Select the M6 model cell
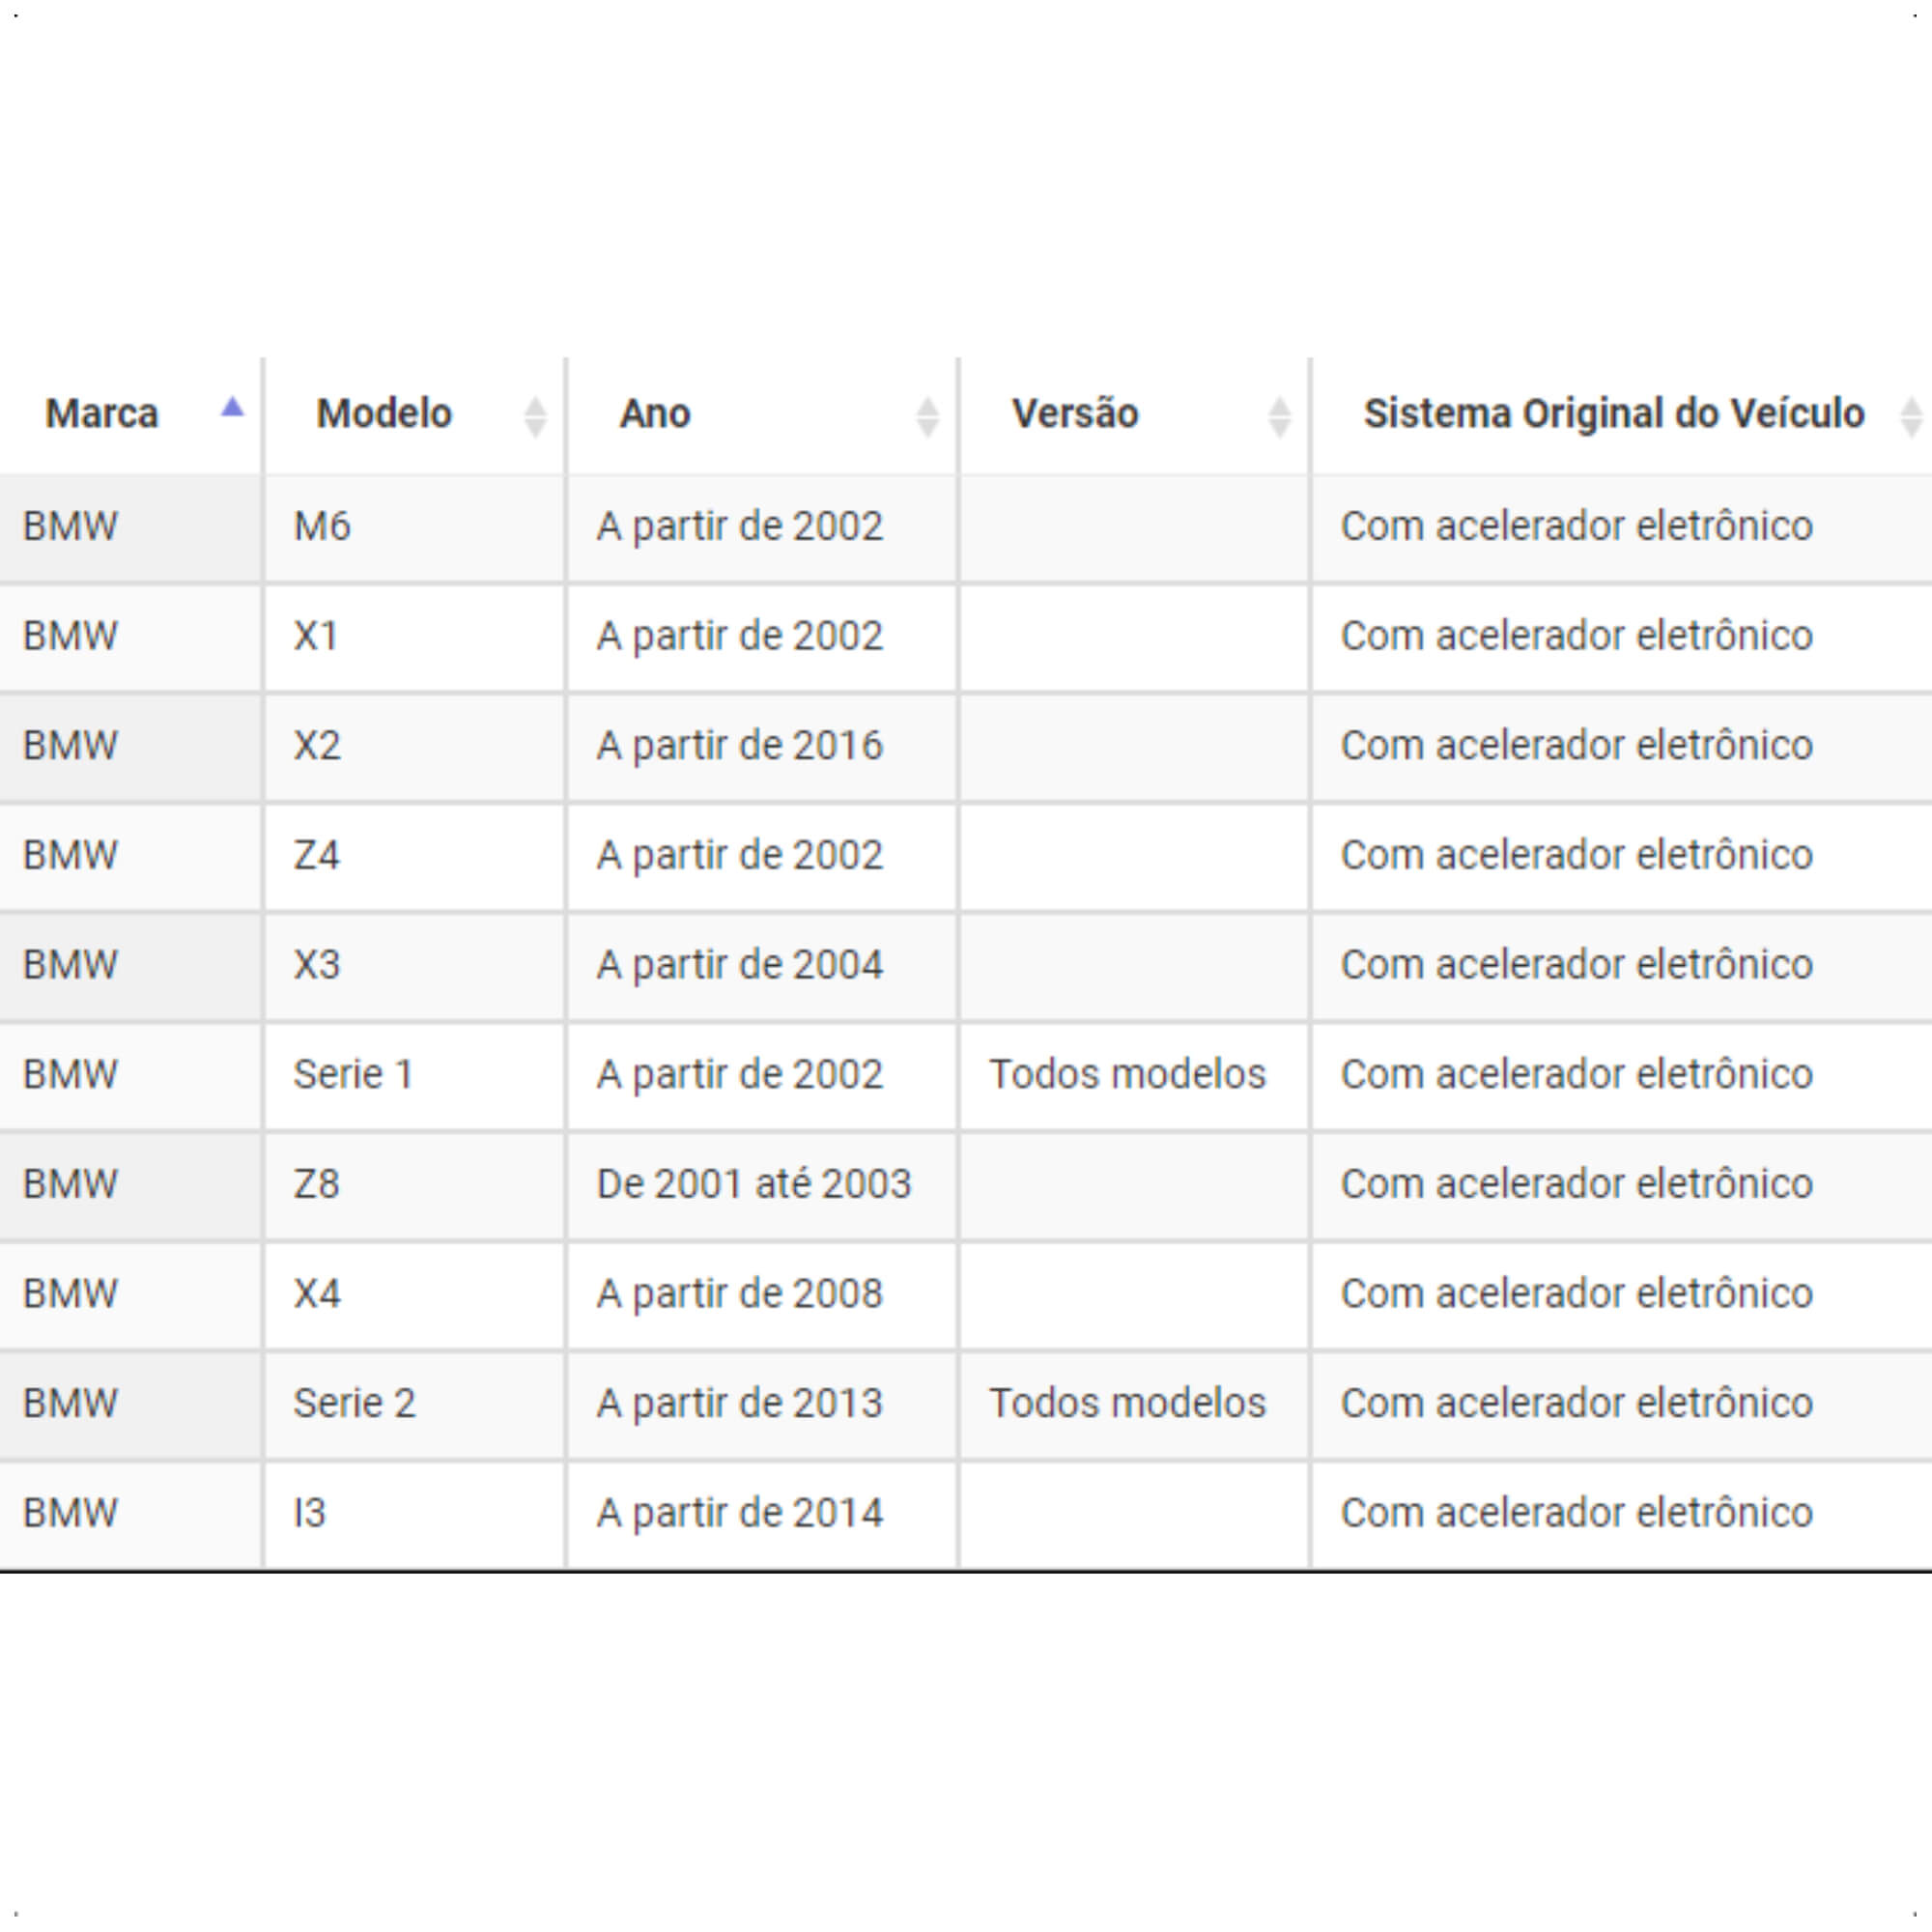Image resolution: width=1932 pixels, height=1932 pixels. click(x=415, y=528)
